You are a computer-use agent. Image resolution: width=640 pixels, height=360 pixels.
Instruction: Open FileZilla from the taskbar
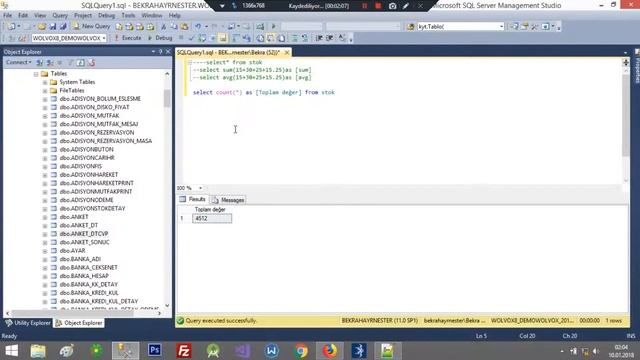tap(184, 351)
